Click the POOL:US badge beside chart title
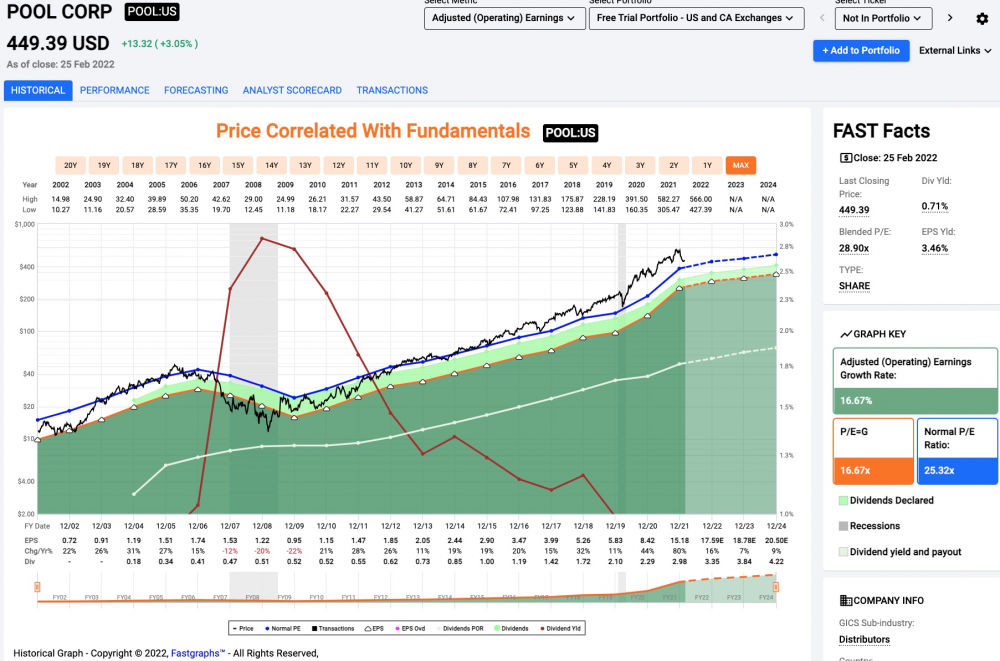Image resolution: width=1000 pixels, height=661 pixels. 570,133
